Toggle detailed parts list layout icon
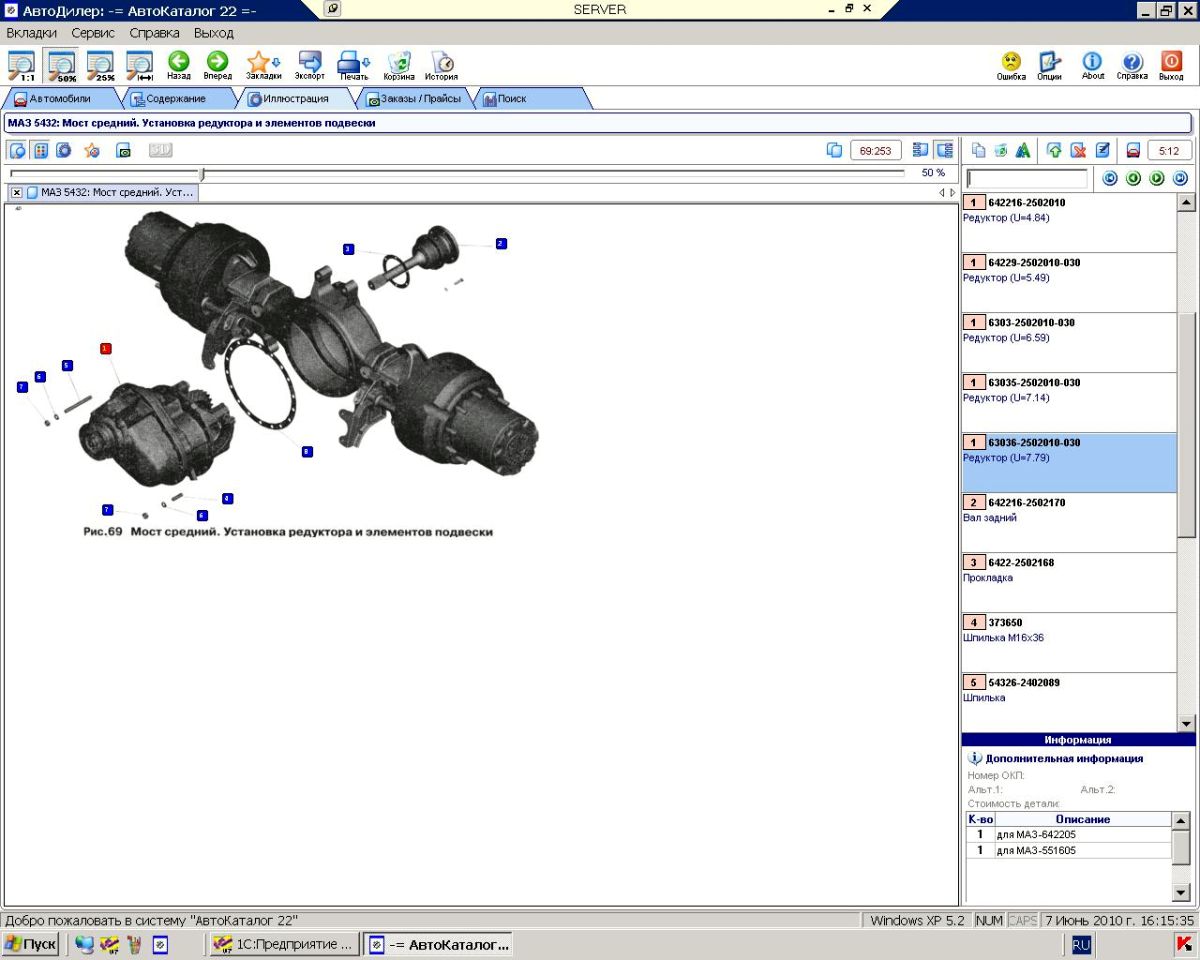1200x960 pixels. 944,150
